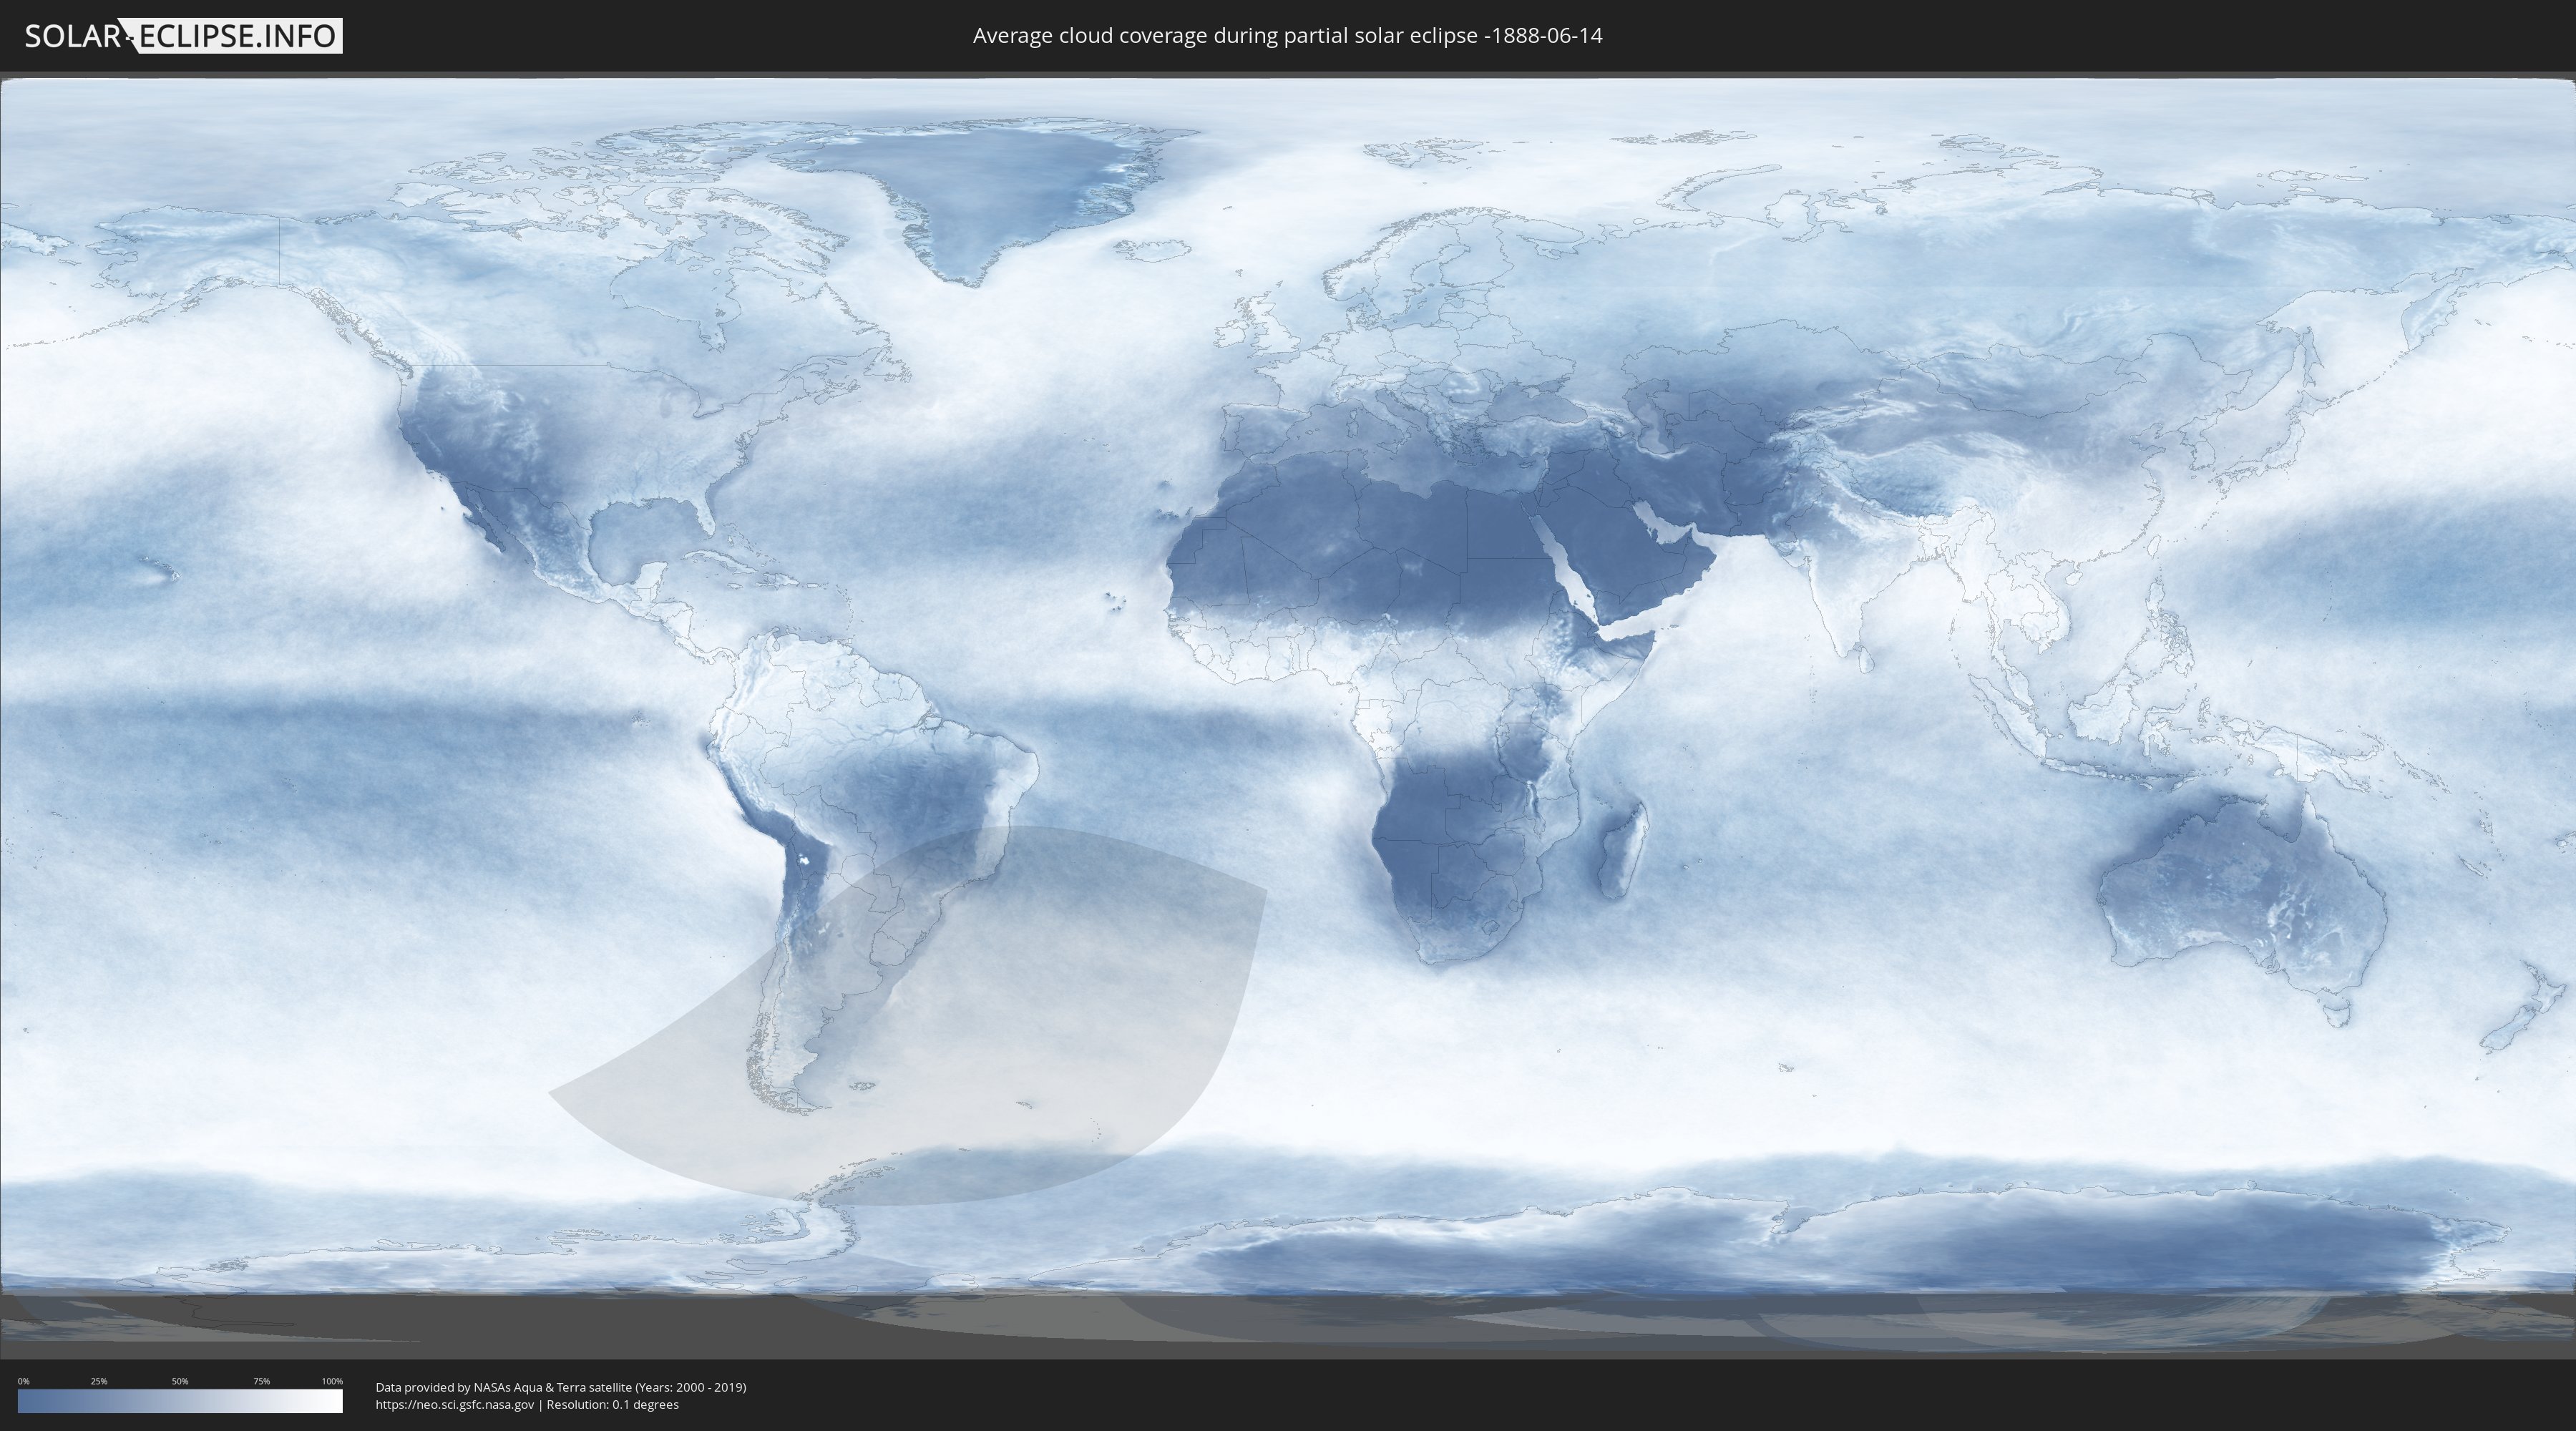
Task: Click the 75% legend label
Action: 261,1381
